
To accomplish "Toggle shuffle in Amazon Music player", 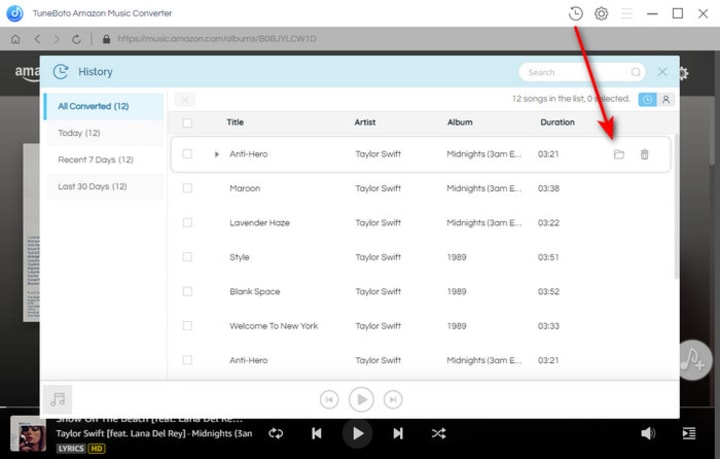I will 439,433.
